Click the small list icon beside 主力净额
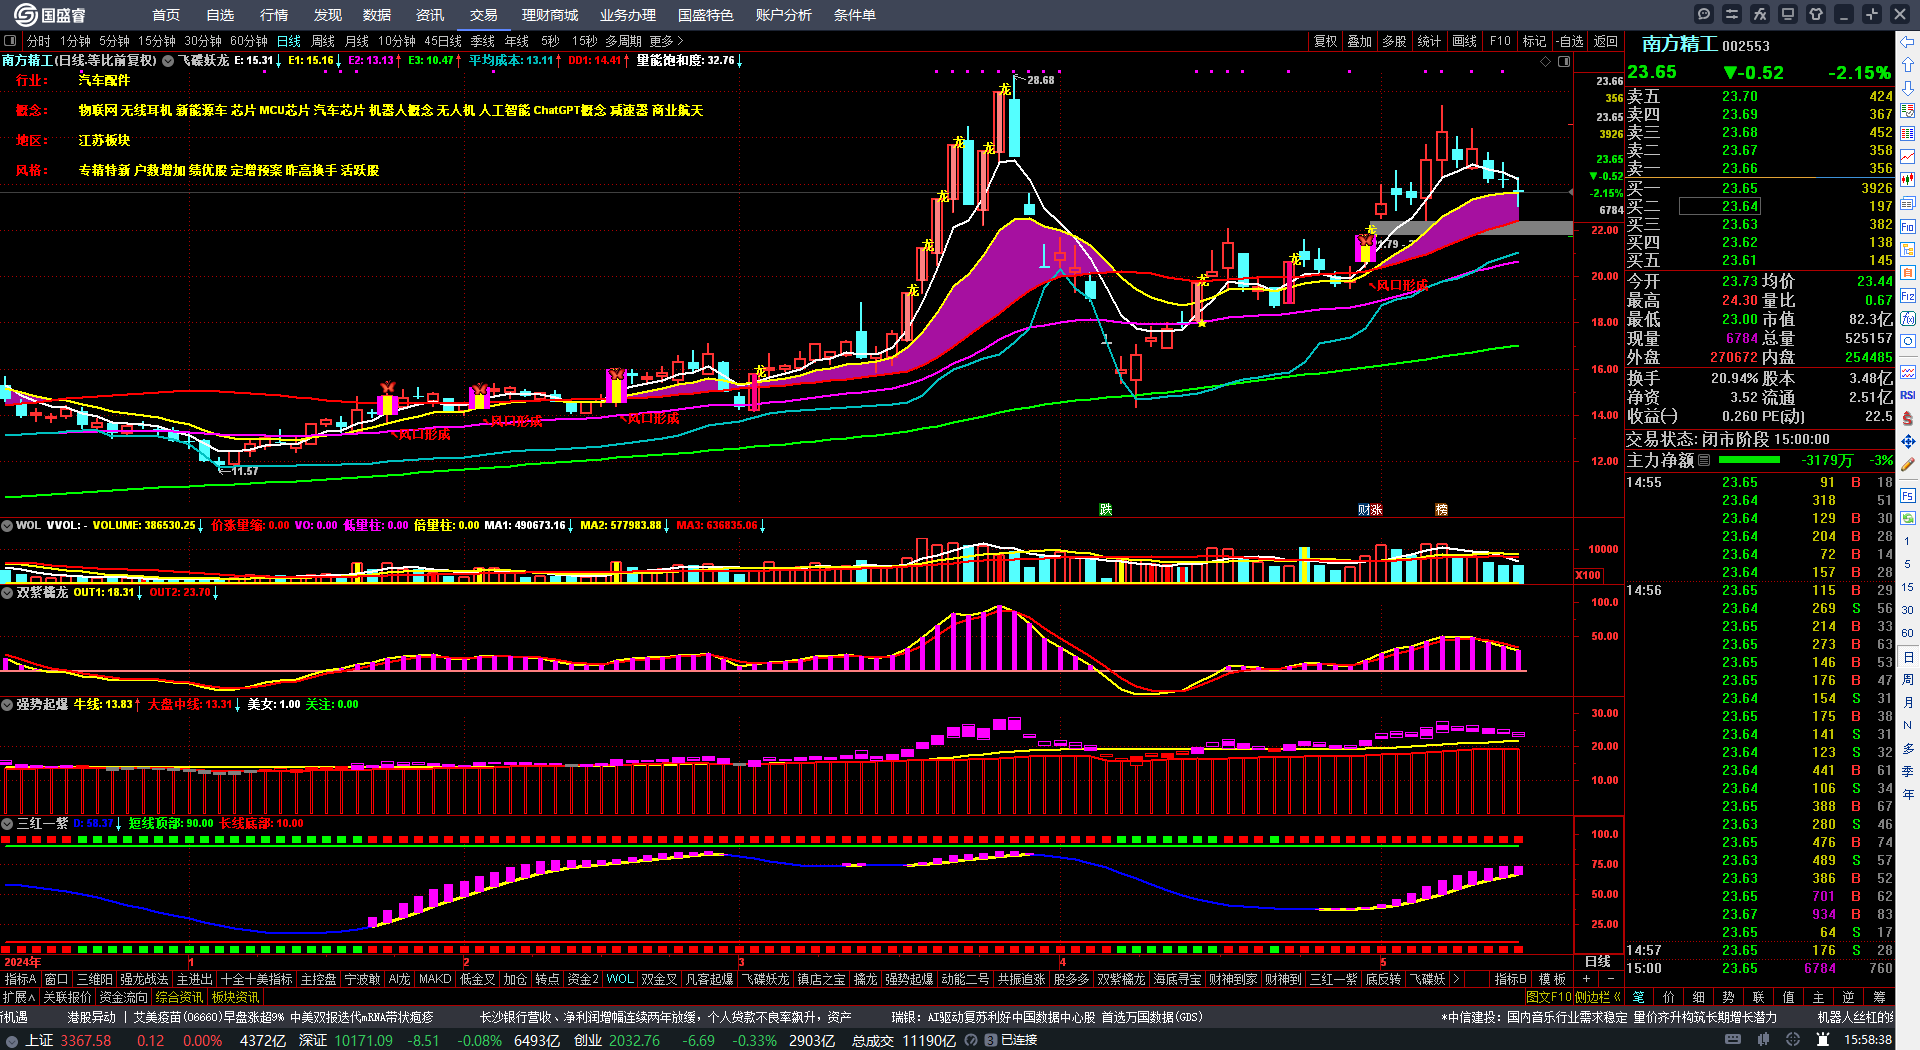This screenshot has height=1050, width=1920. coord(1704,460)
